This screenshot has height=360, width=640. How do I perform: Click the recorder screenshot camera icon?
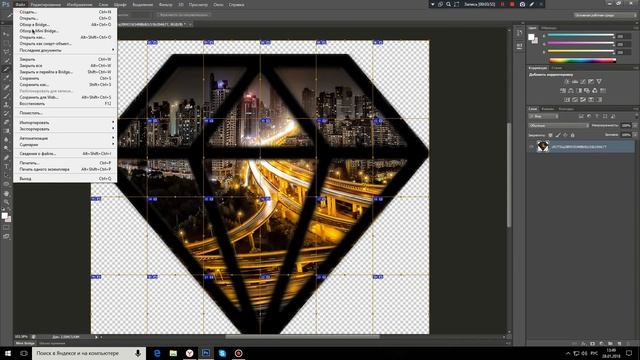[522, 4]
